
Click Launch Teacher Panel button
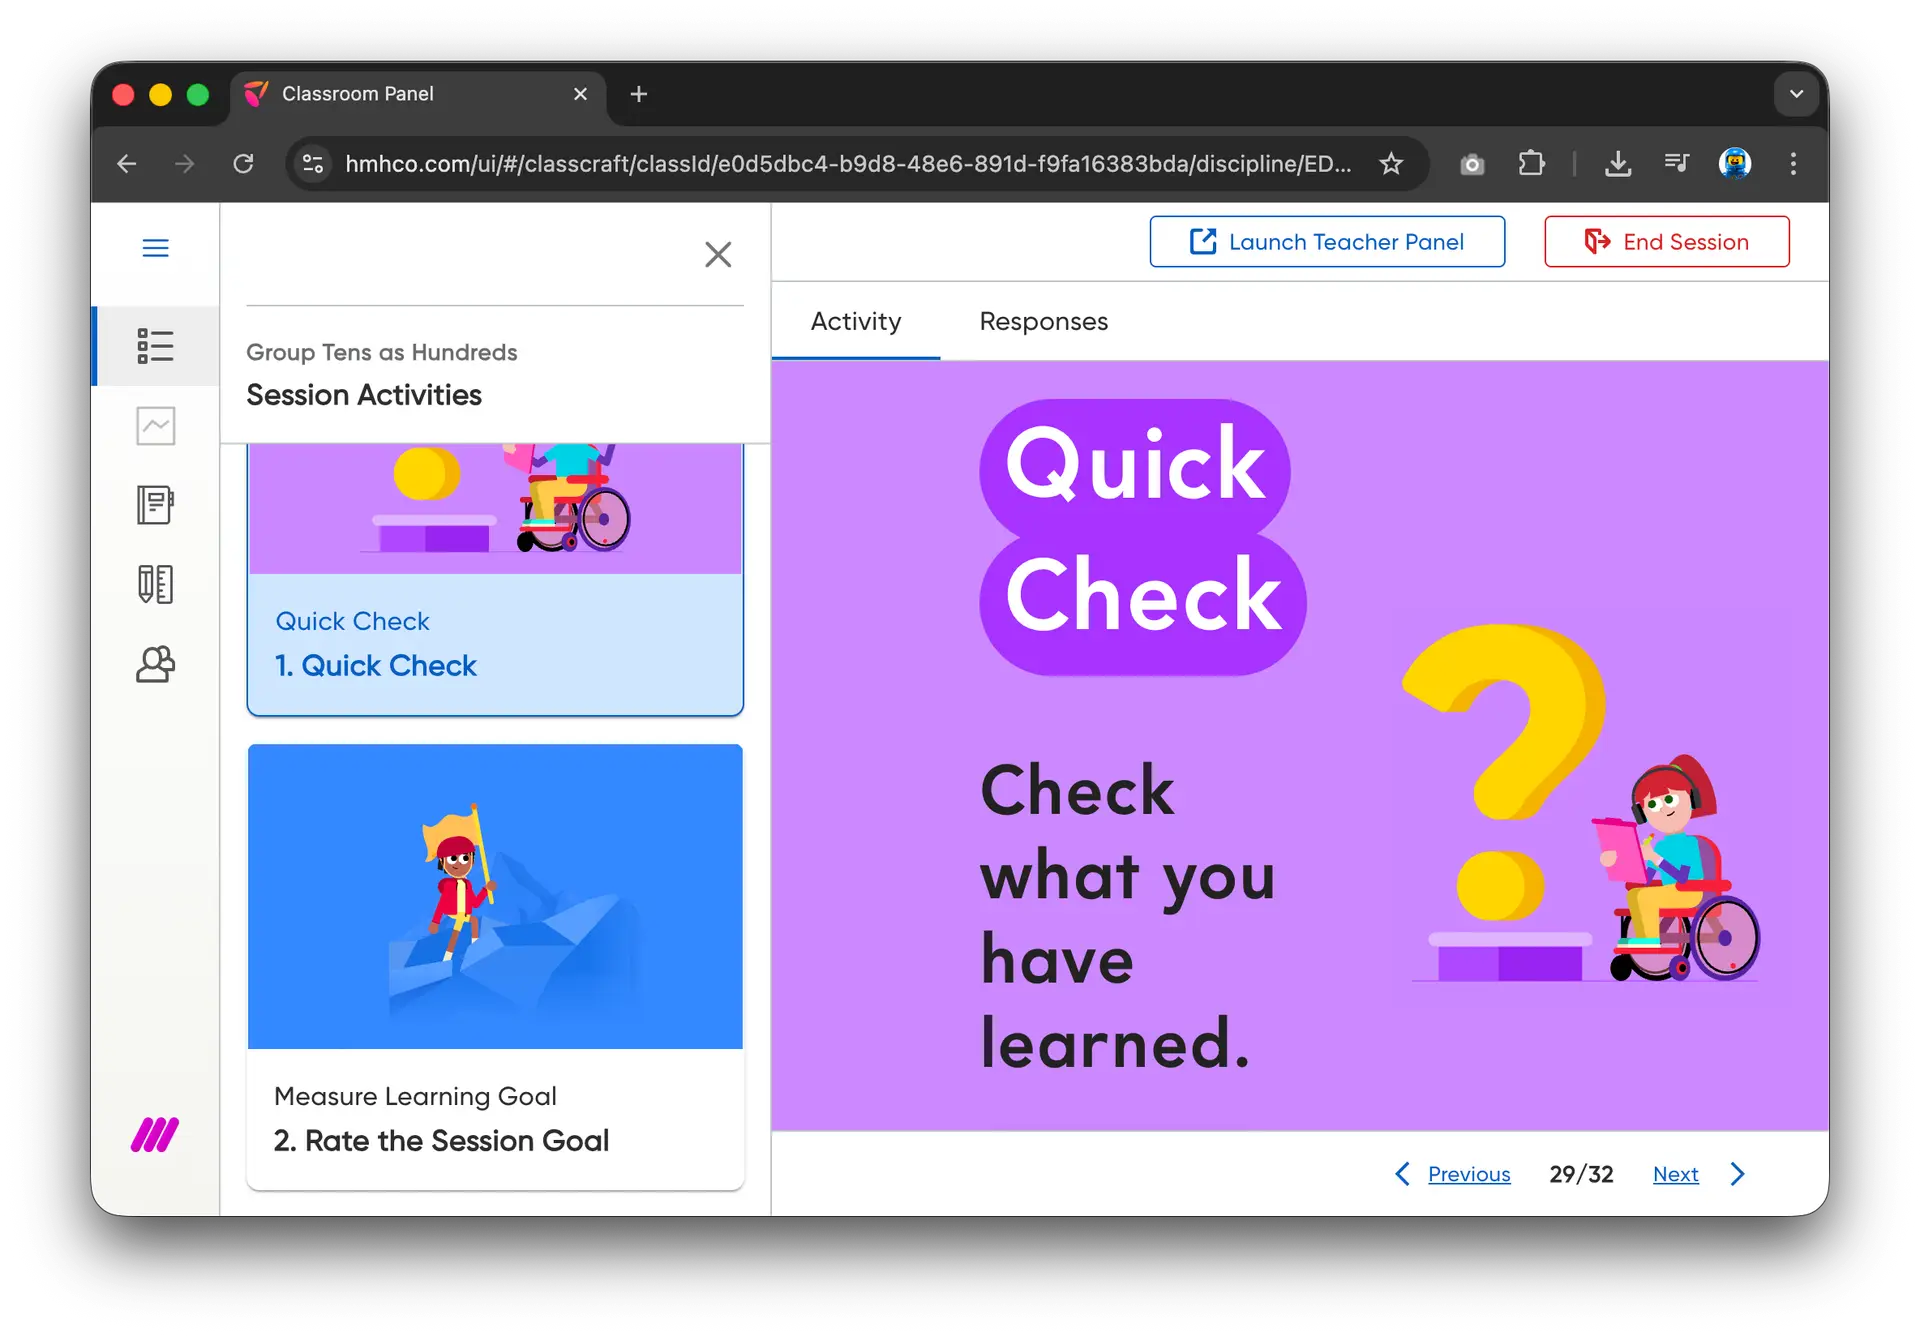pyautogui.click(x=1326, y=242)
